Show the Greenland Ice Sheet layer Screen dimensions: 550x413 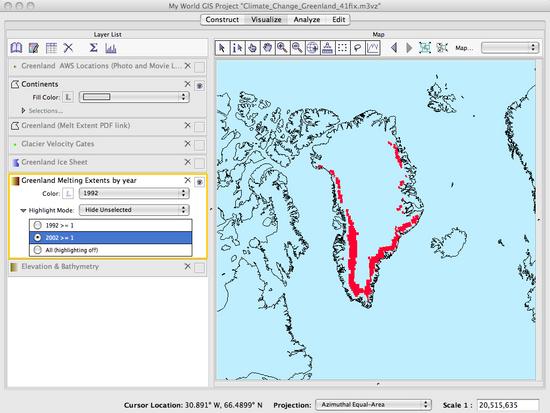[x=200, y=163]
